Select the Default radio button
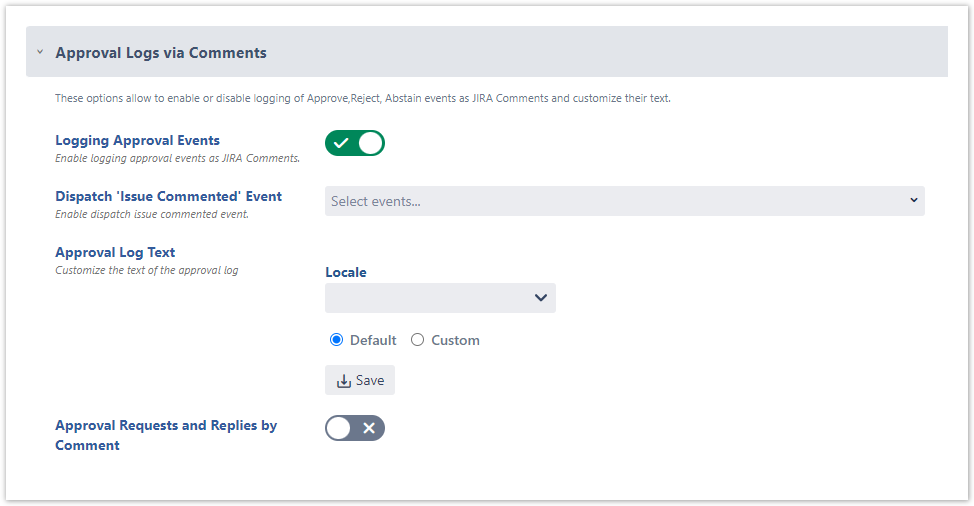974x506 pixels. pos(337,340)
